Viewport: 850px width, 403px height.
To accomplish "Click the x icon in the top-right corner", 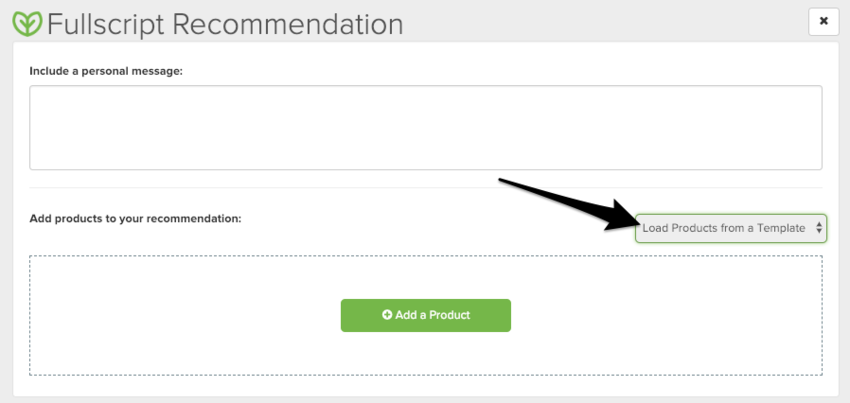I will click(823, 21).
